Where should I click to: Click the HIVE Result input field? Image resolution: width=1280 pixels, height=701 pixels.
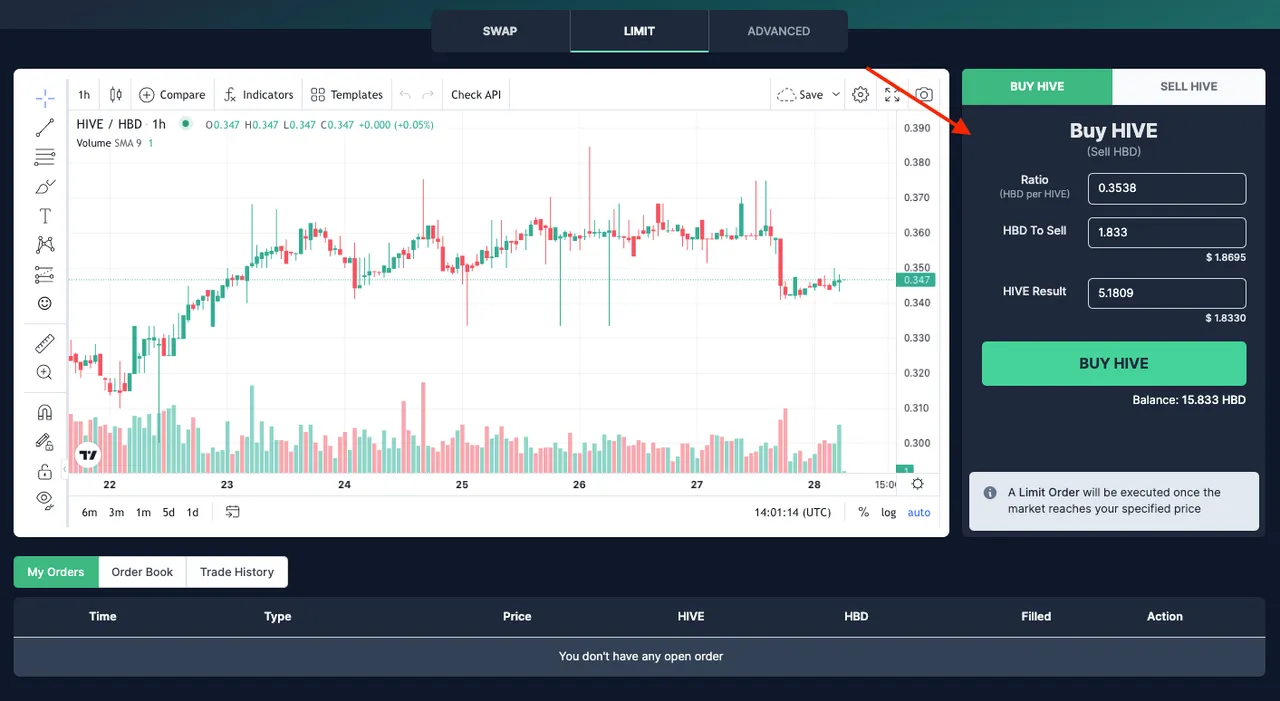[1167, 293]
